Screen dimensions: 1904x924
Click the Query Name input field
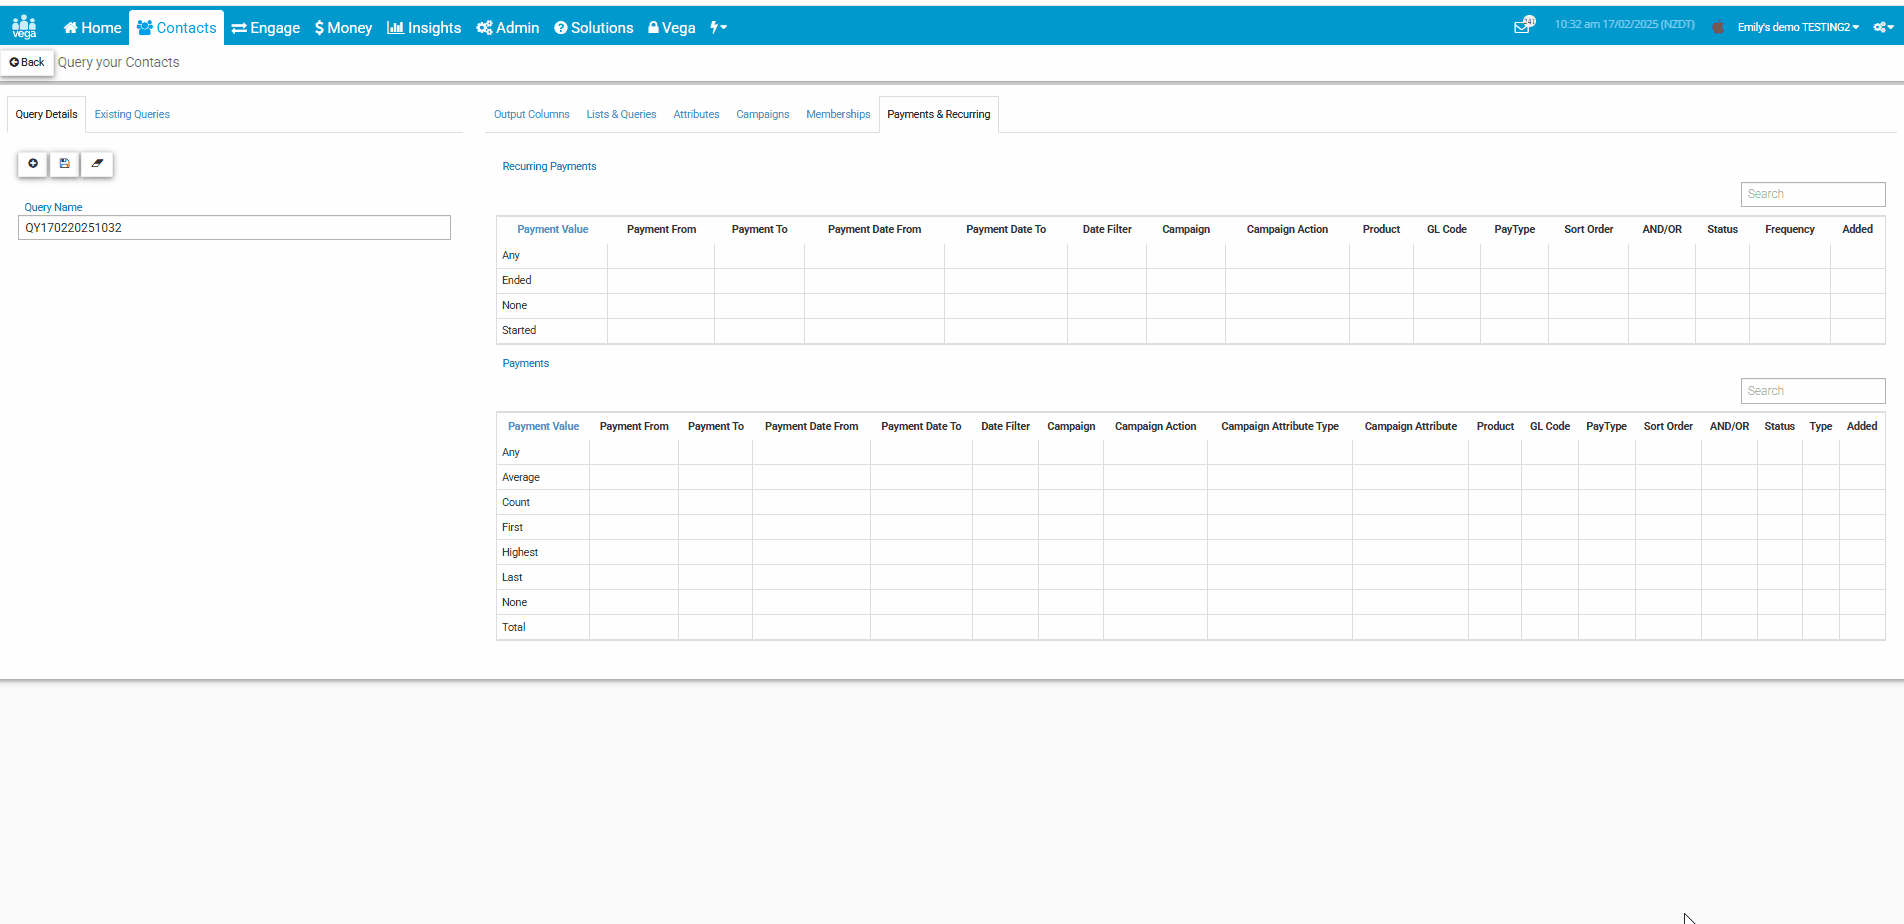(x=234, y=228)
